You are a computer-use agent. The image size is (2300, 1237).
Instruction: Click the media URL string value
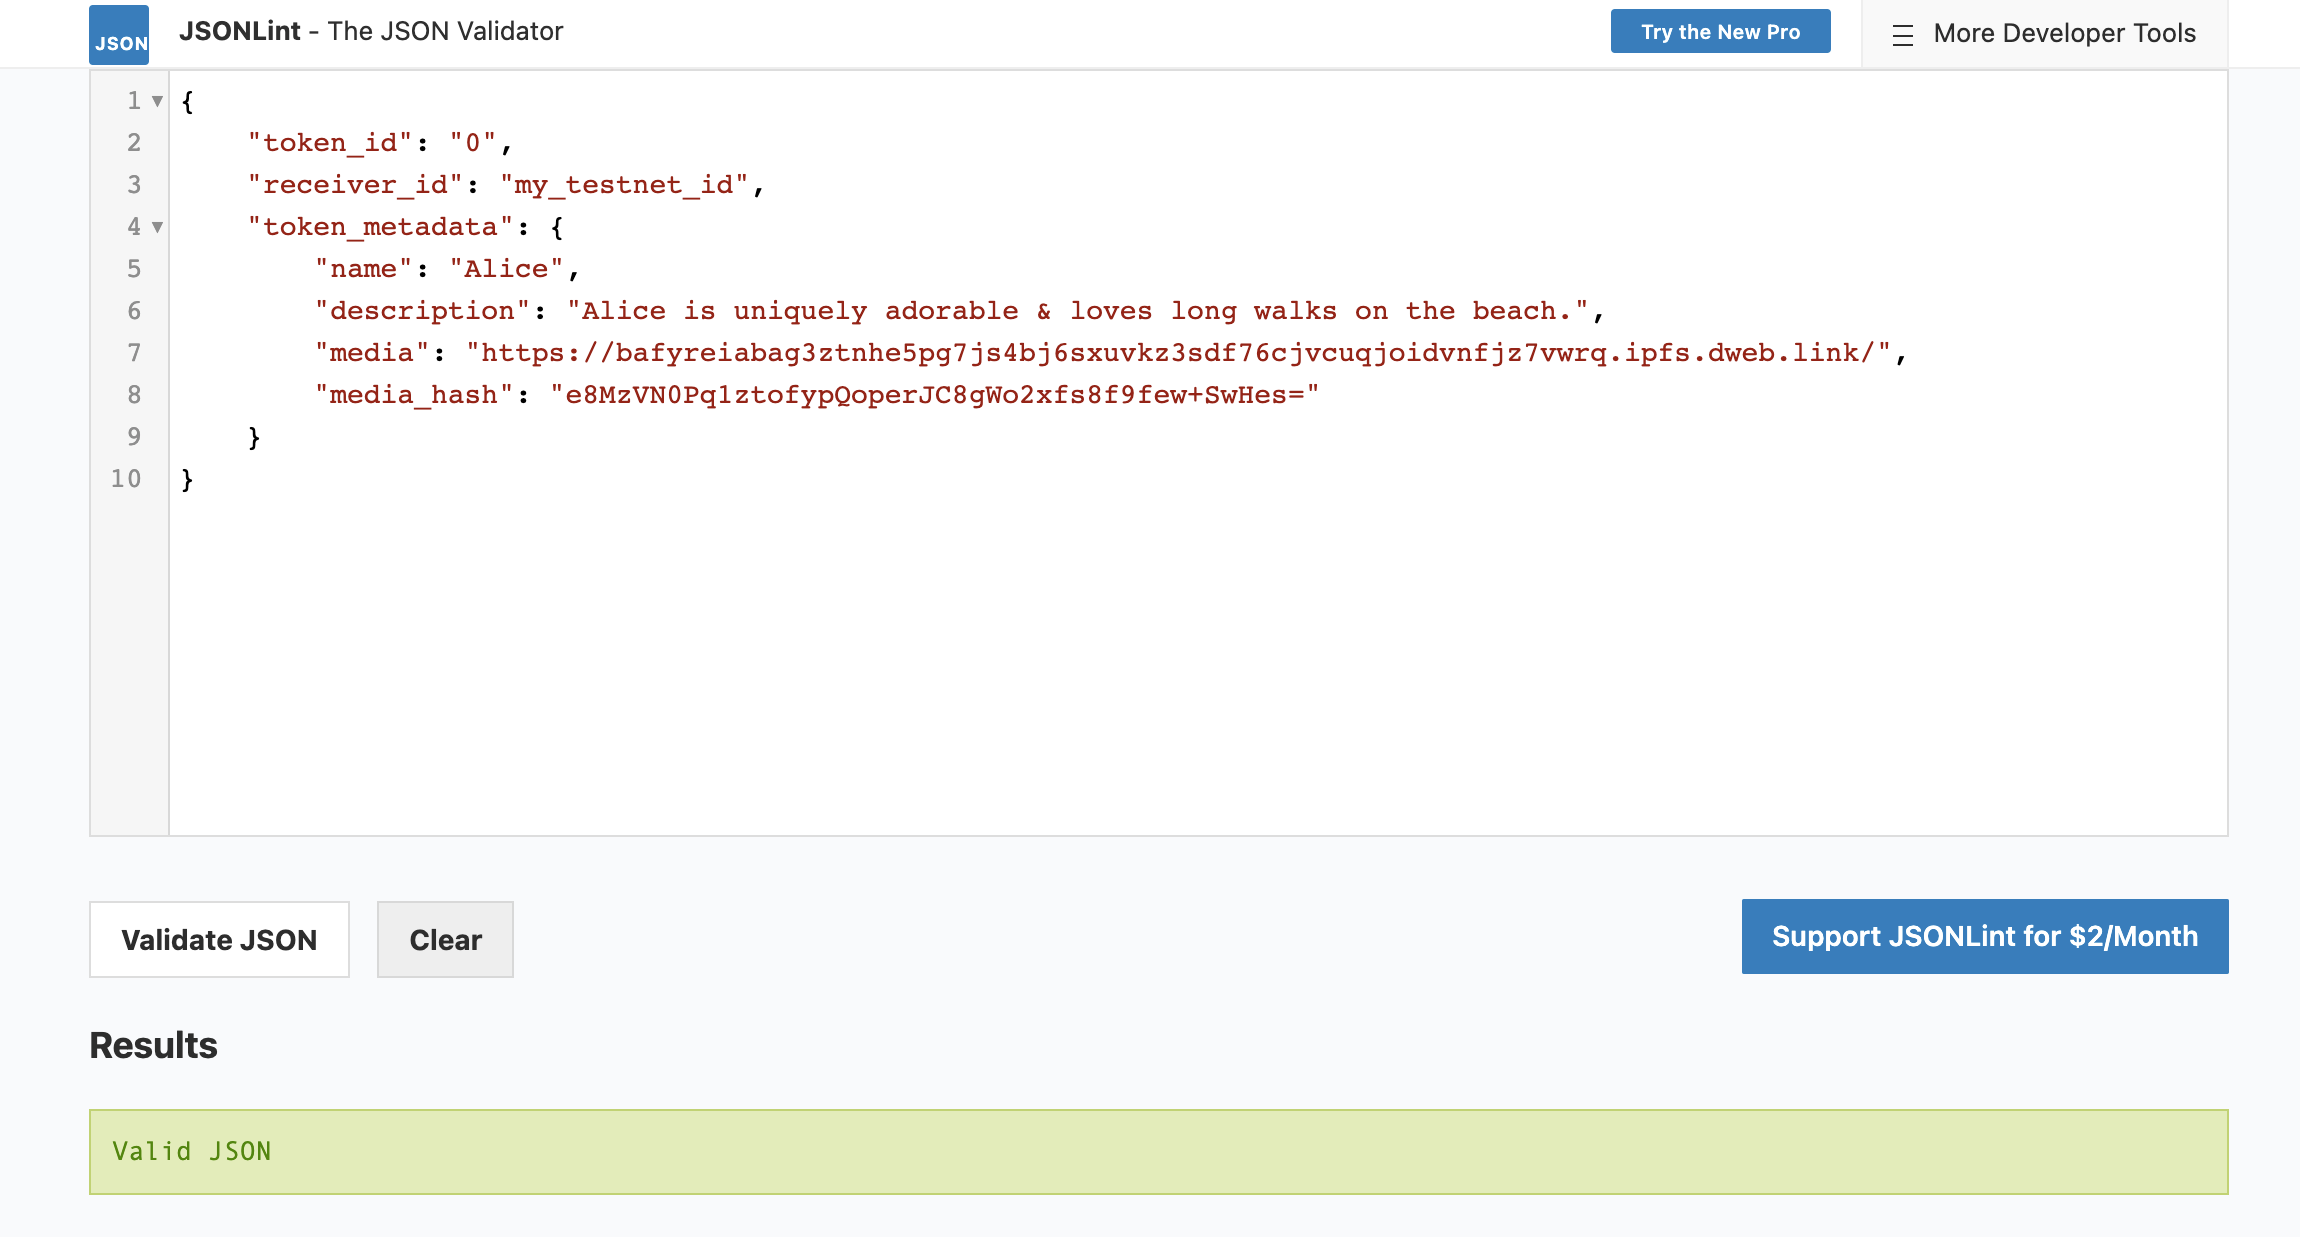click(1178, 353)
